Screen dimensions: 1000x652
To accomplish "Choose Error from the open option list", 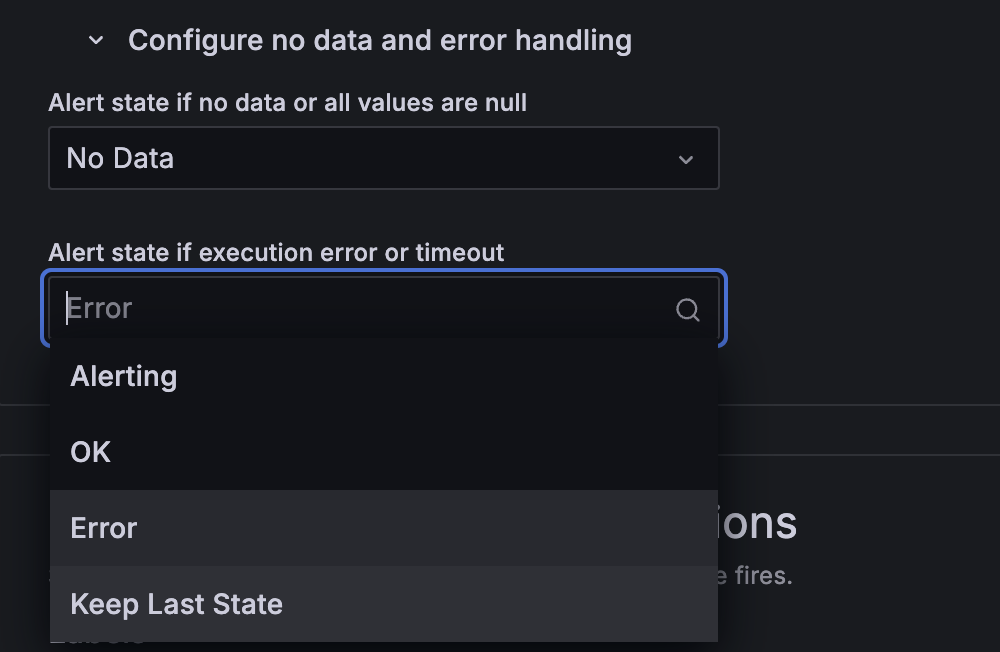I will pyautogui.click(x=103, y=528).
